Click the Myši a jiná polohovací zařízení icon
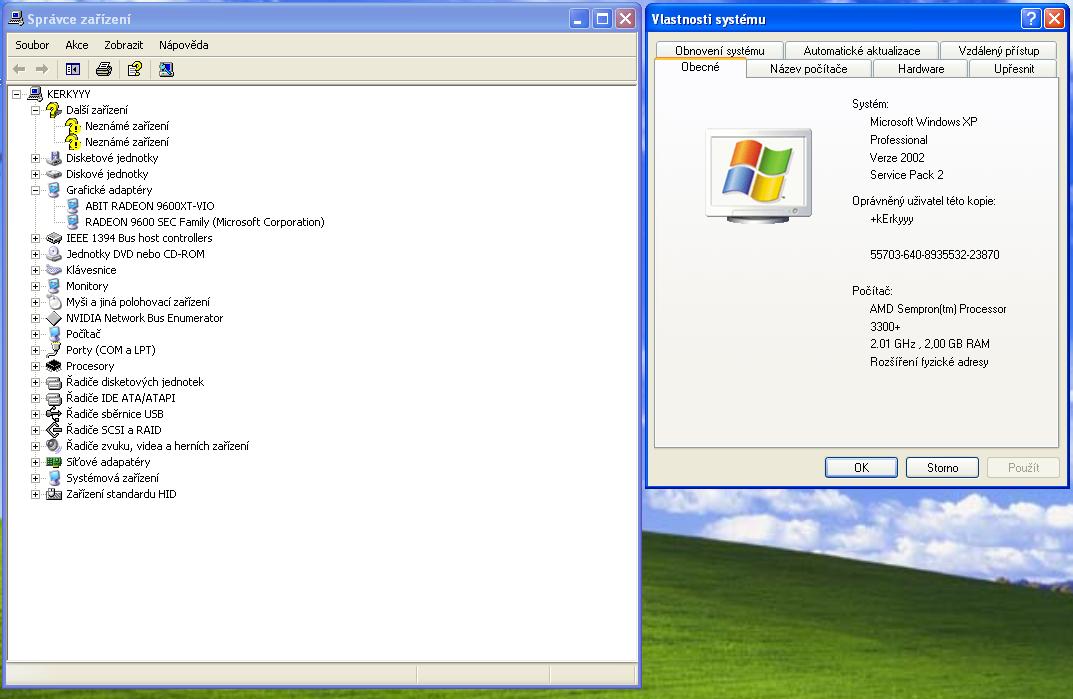1073x699 pixels. point(53,302)
